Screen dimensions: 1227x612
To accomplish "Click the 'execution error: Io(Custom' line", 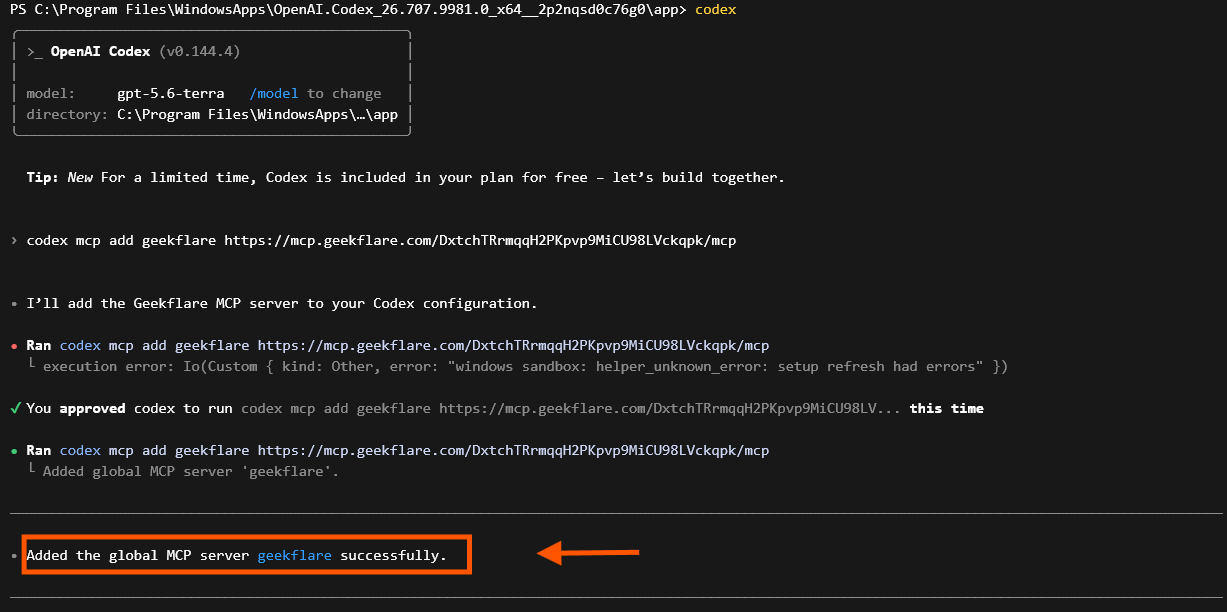I will point(525,366).
